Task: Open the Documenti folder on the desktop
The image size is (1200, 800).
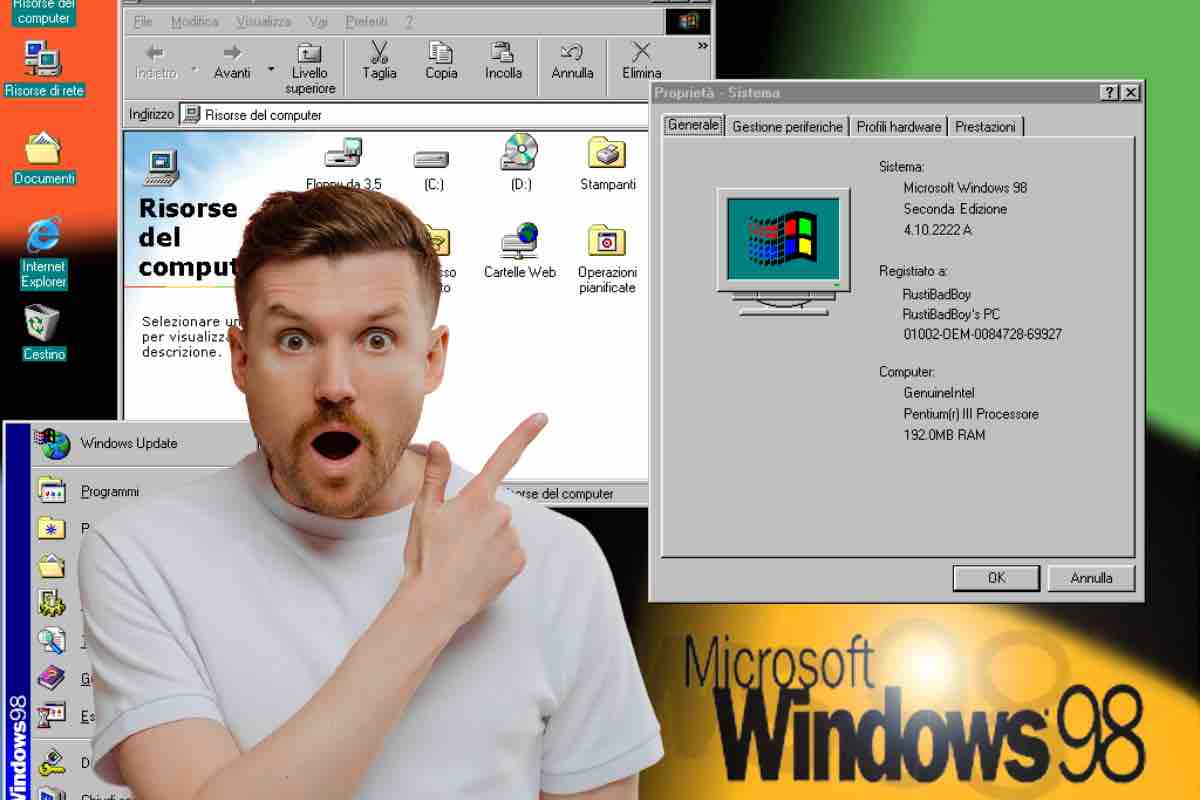Action: (44, 158)
